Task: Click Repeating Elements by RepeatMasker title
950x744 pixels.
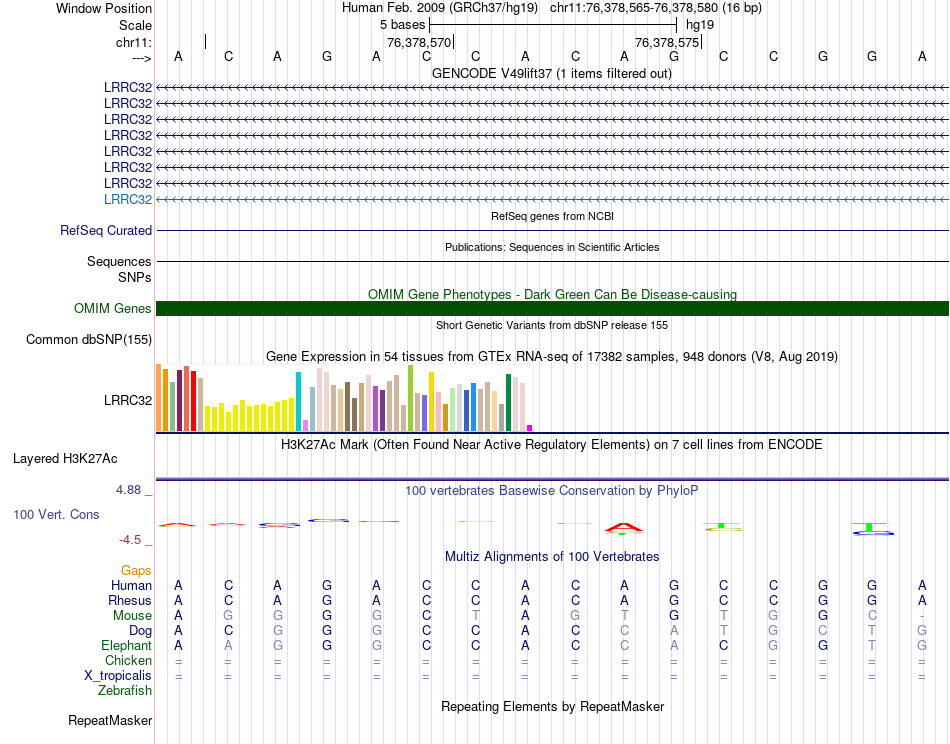Action: [552, 707]
